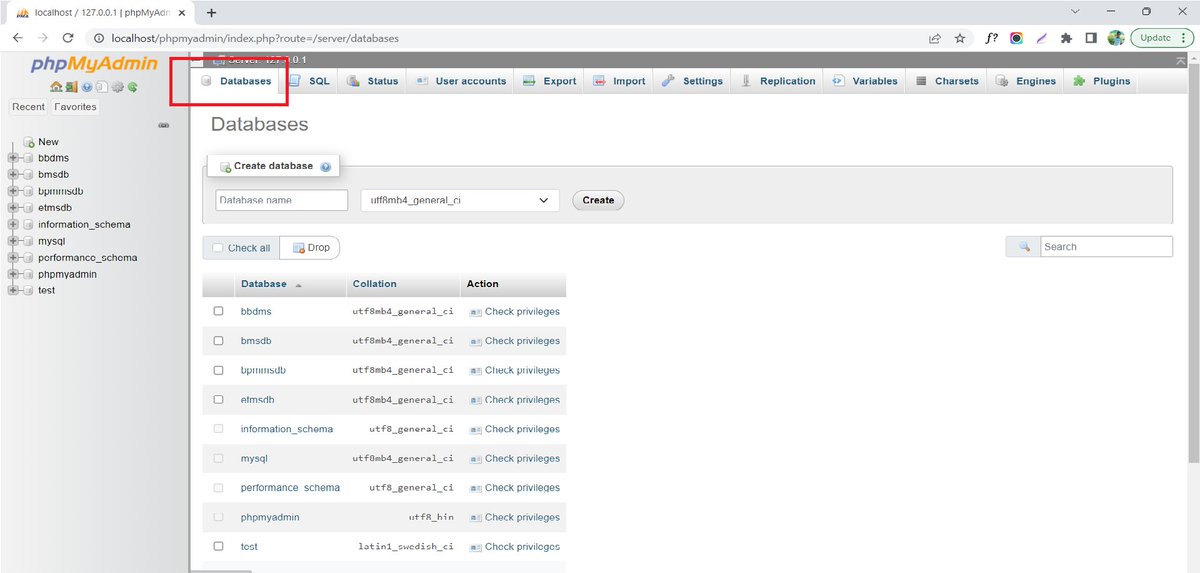Open the Status tab
This screenshot has width=1200, height=573.
click(x=372, y=81)
